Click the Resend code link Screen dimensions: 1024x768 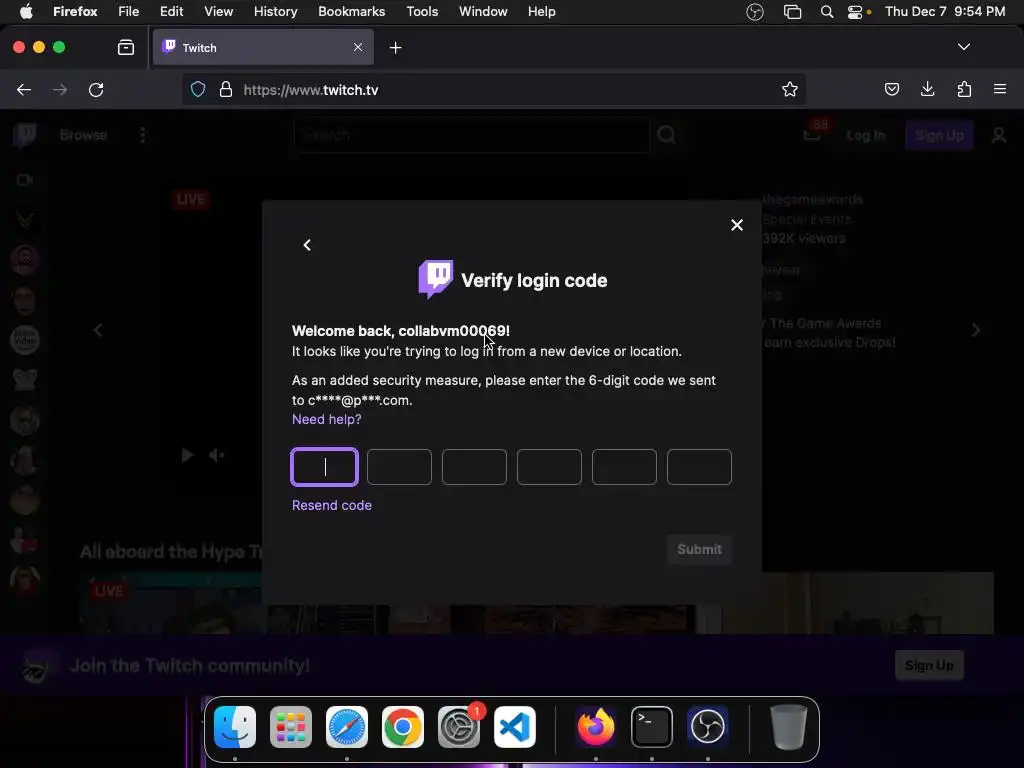332,505
